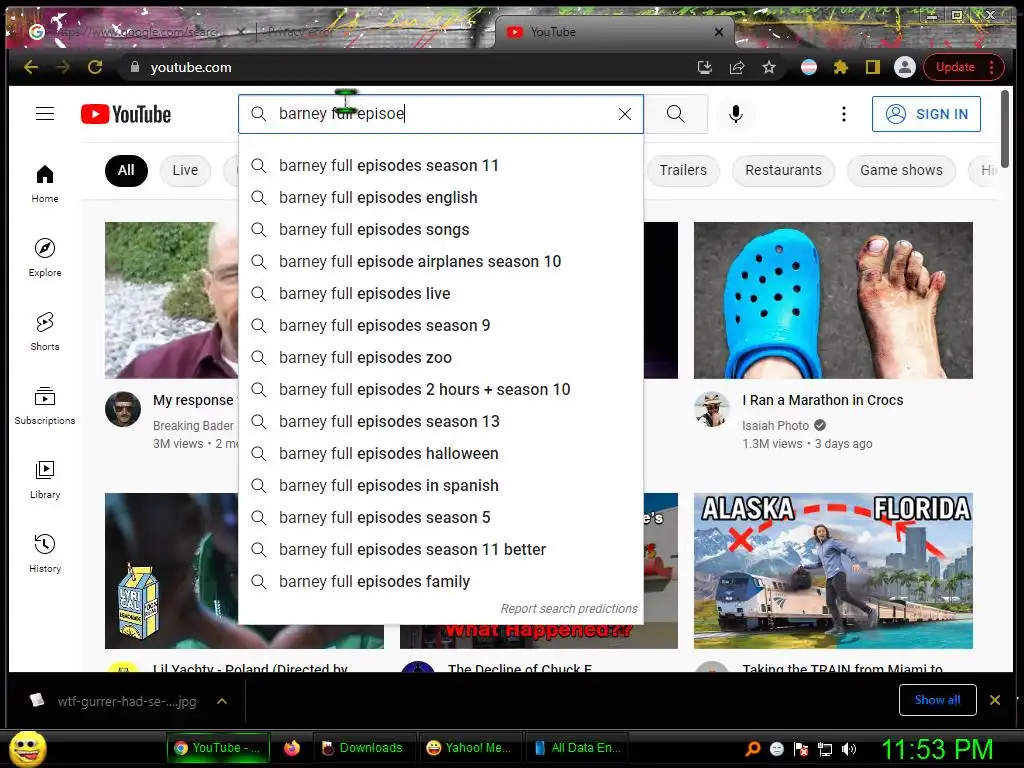
Task: Click the share page icon in address bar
Action: (x=737, y=67)
